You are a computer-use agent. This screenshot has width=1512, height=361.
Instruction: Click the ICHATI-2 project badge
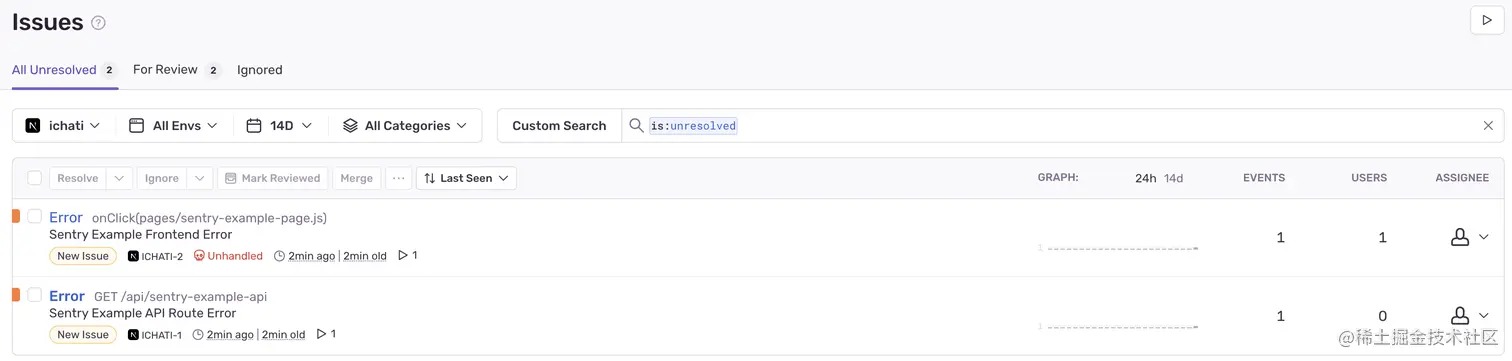click(x=156, y=256)
